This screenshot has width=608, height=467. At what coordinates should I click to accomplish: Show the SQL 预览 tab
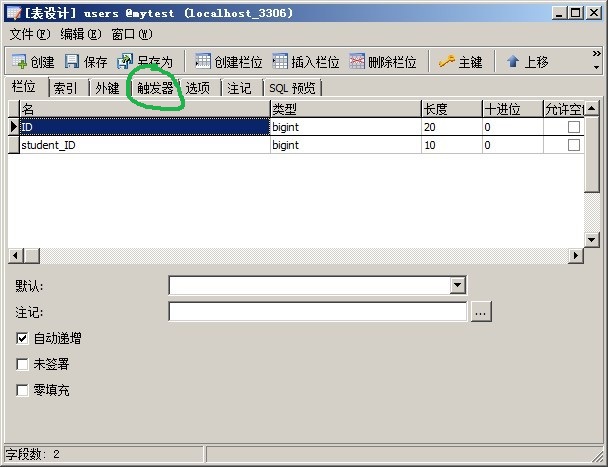[292, 88]
